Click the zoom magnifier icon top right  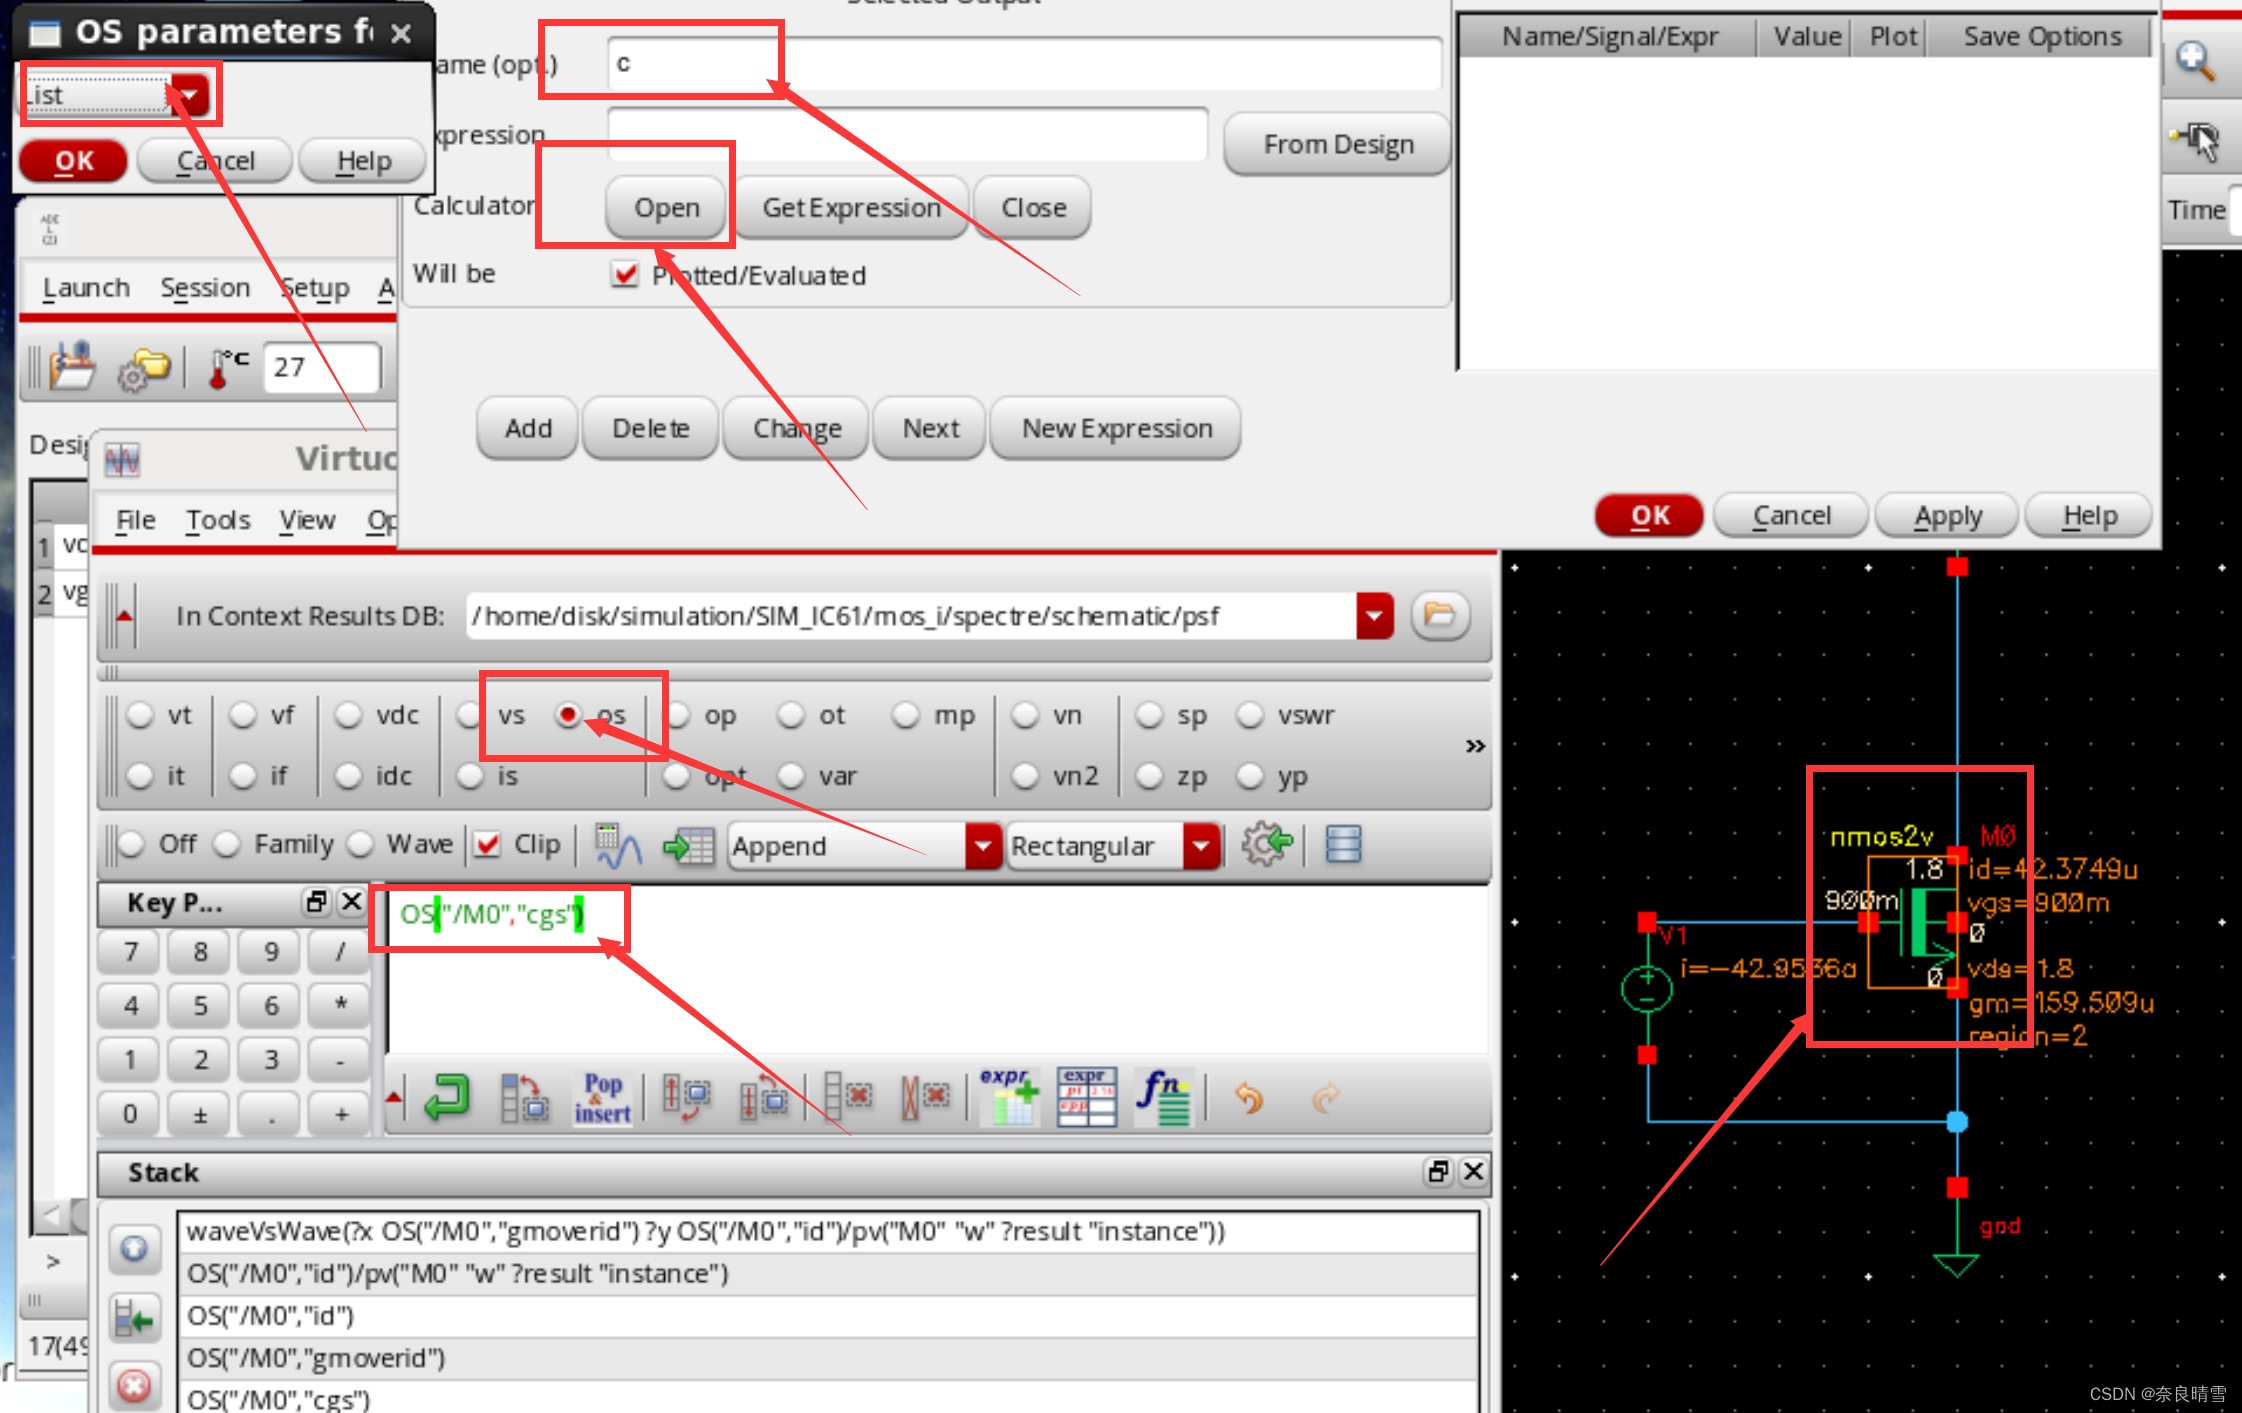coord(2195,62)
